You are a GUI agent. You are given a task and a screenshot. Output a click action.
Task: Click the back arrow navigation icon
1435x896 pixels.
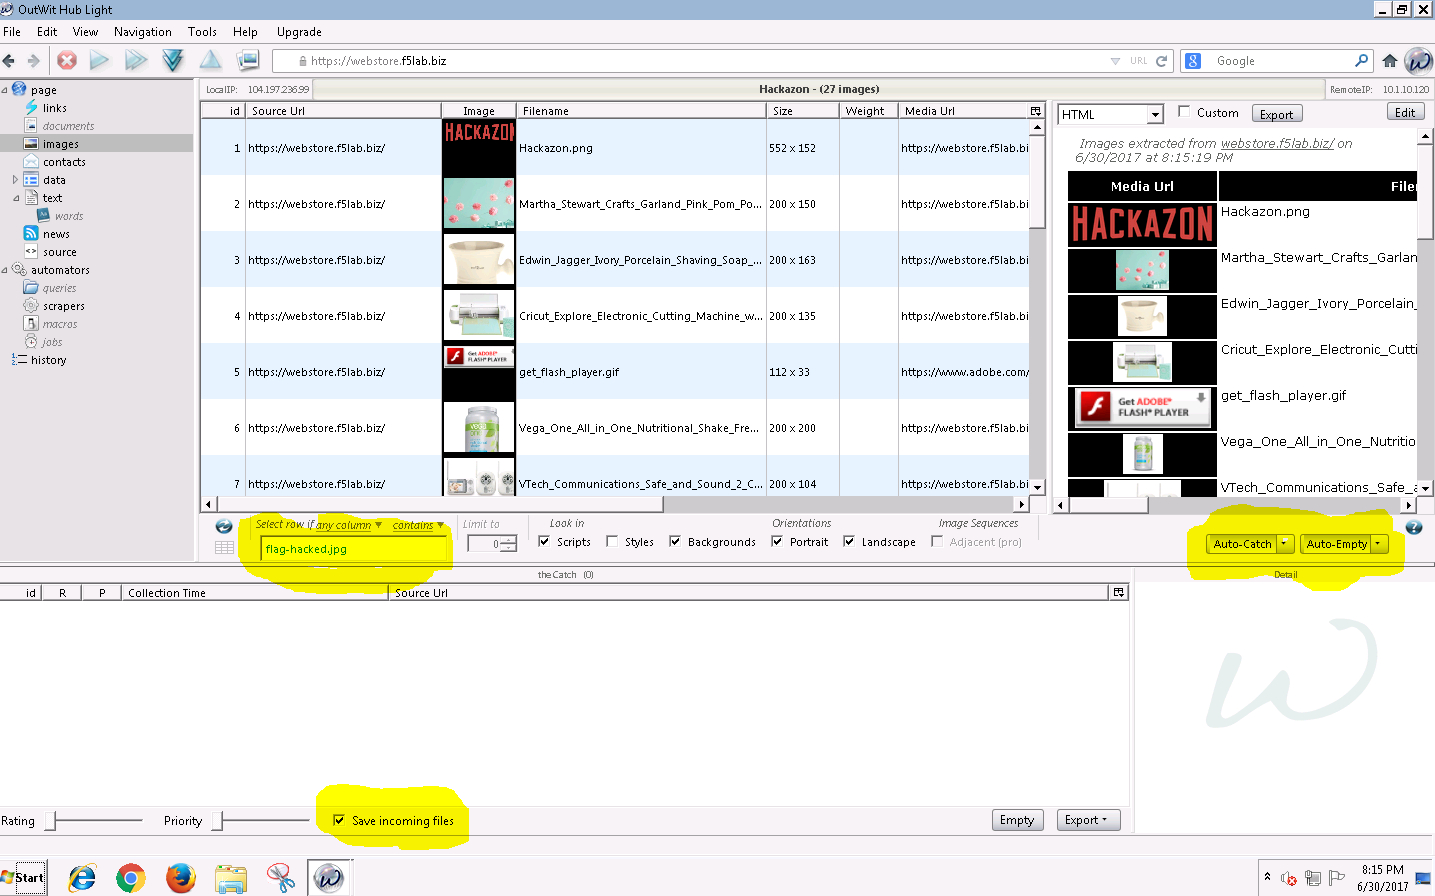[9, 61]
